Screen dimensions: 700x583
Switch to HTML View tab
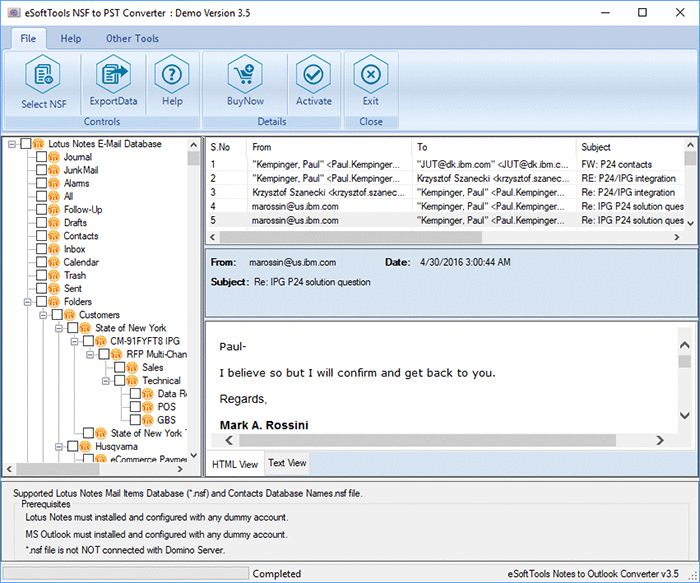point(235,464)
